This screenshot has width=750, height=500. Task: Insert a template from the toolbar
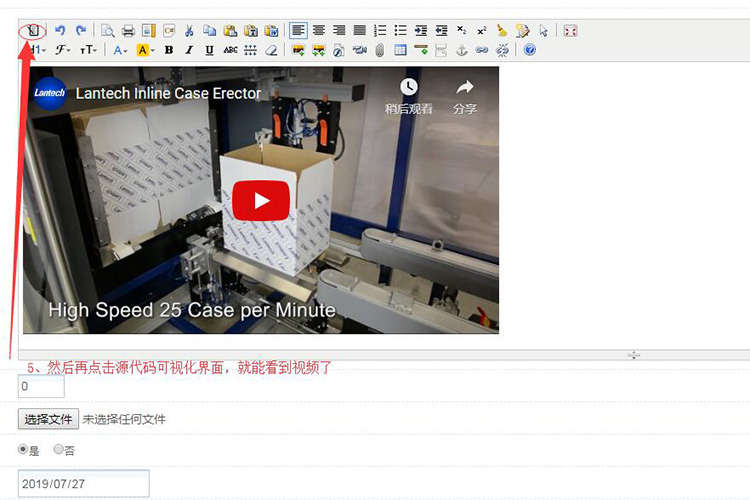tap(149, 31)
